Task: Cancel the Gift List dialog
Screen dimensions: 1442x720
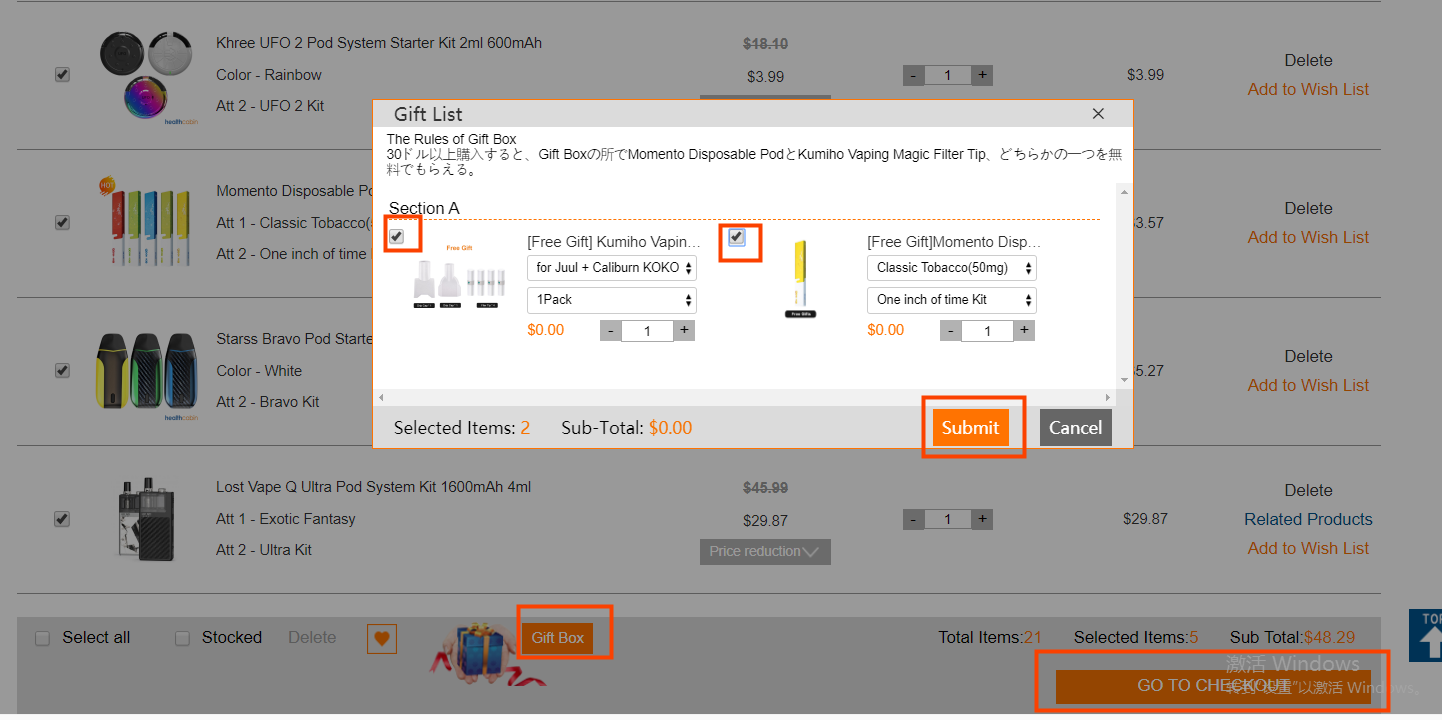Action: tap(1076, 428)
